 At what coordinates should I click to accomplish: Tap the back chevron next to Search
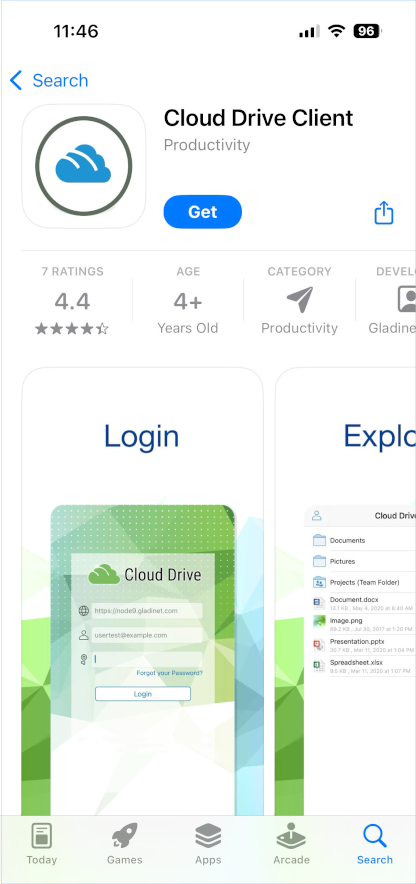(16, 81)
